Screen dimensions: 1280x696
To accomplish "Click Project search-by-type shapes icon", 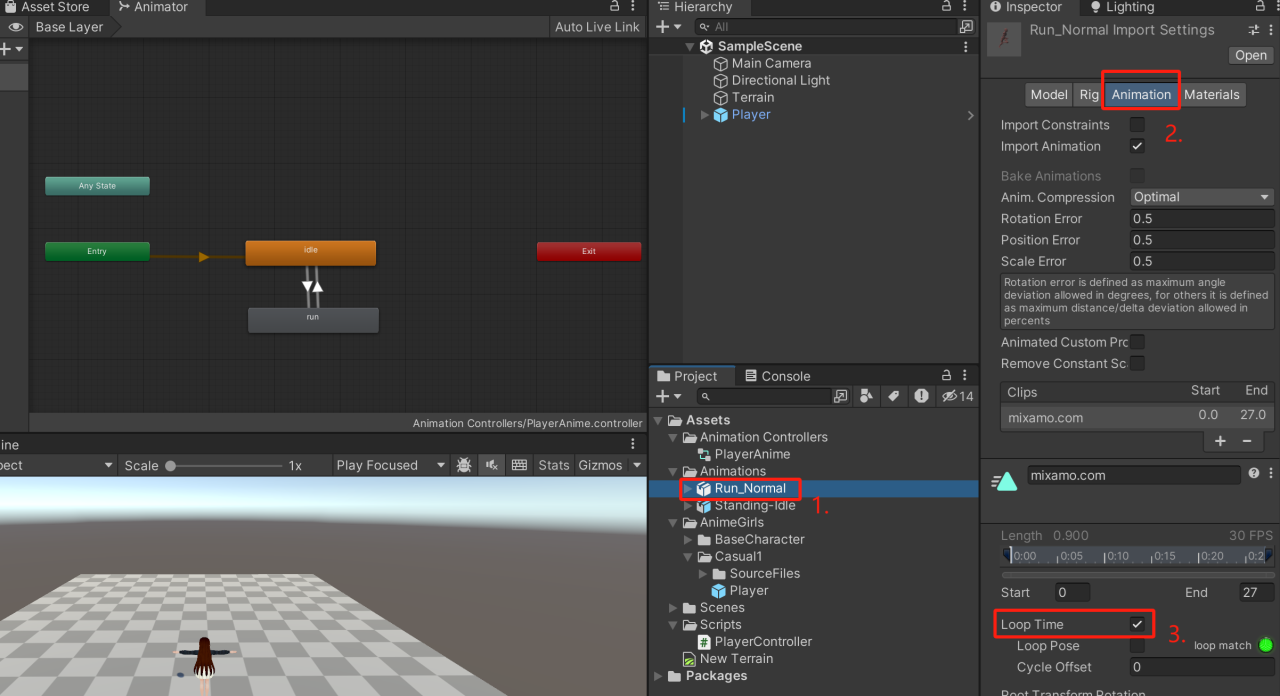I will click(x=867, y=397).
